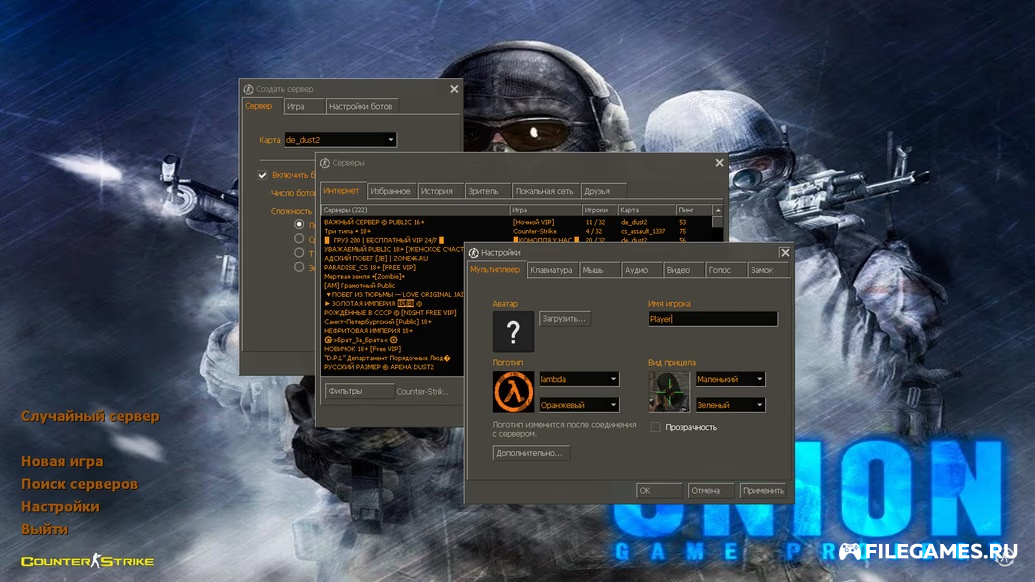1035x582 pixels.
Task: Click the server list scroll-up arrow
Action: pos(718,210)
